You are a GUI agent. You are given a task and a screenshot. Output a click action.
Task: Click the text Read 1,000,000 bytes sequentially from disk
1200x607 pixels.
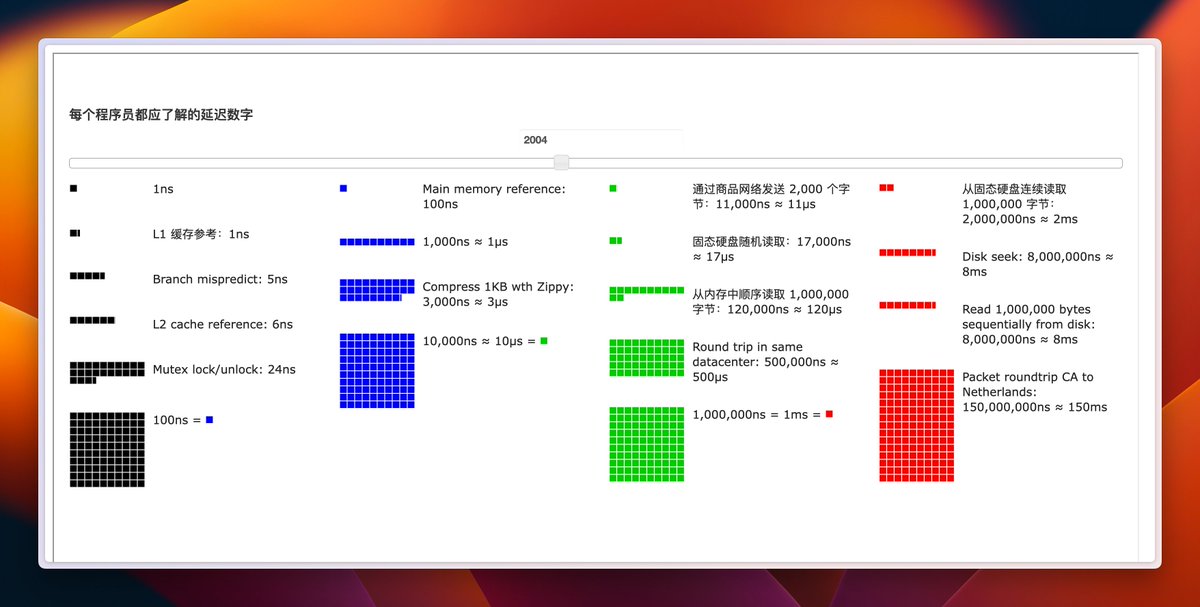1028,317
